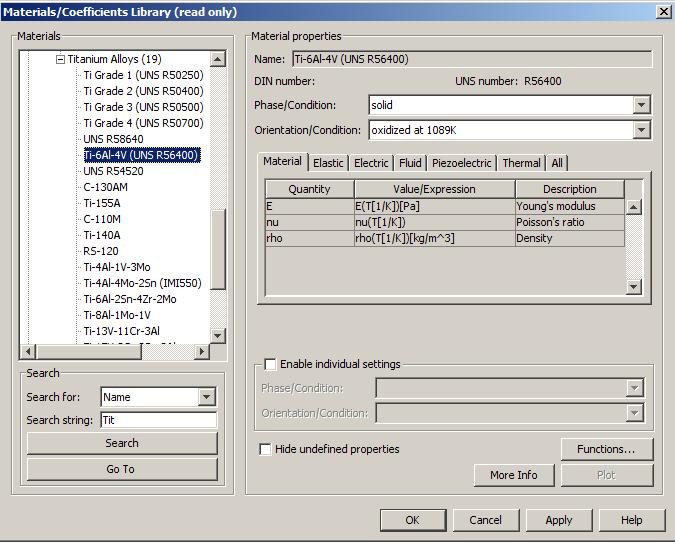The image size is (675, 546).
Task: Switch to the Elastic tab
Action: [x=328, y=163]
